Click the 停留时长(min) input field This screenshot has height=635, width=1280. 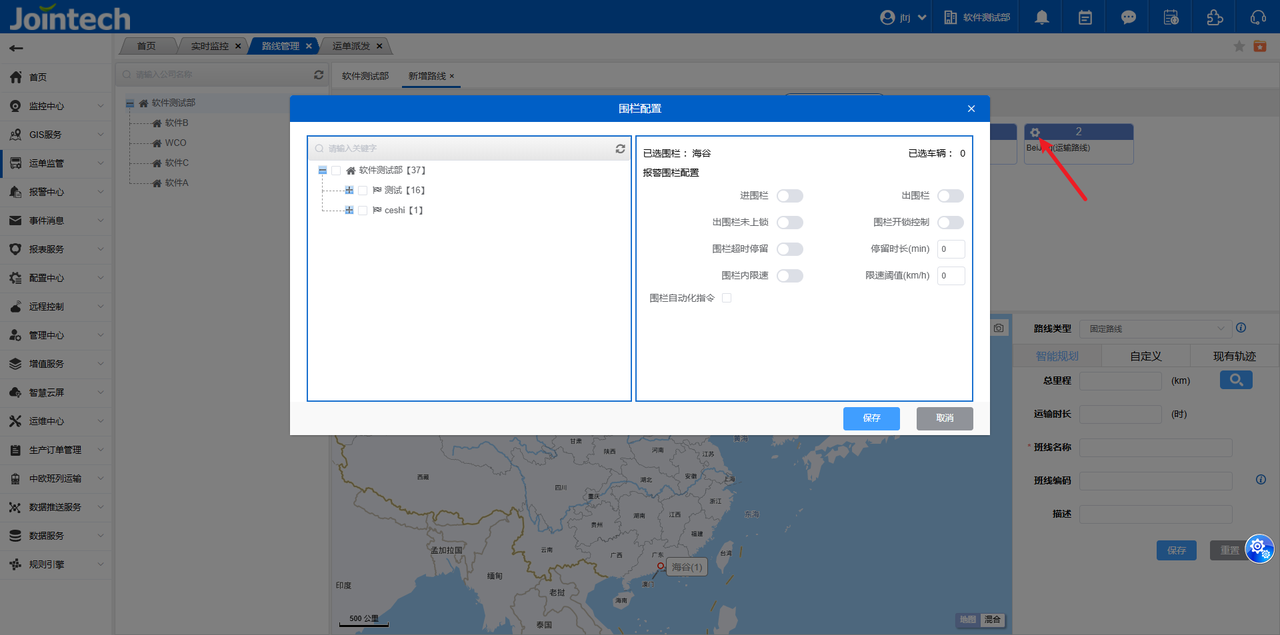(x=950, y=249)
